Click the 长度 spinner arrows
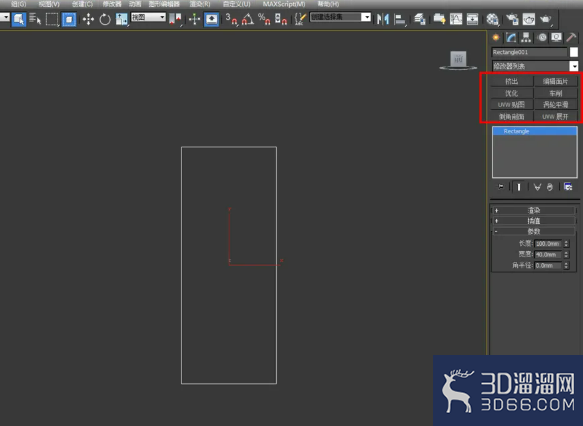 [x=566, y=244]
